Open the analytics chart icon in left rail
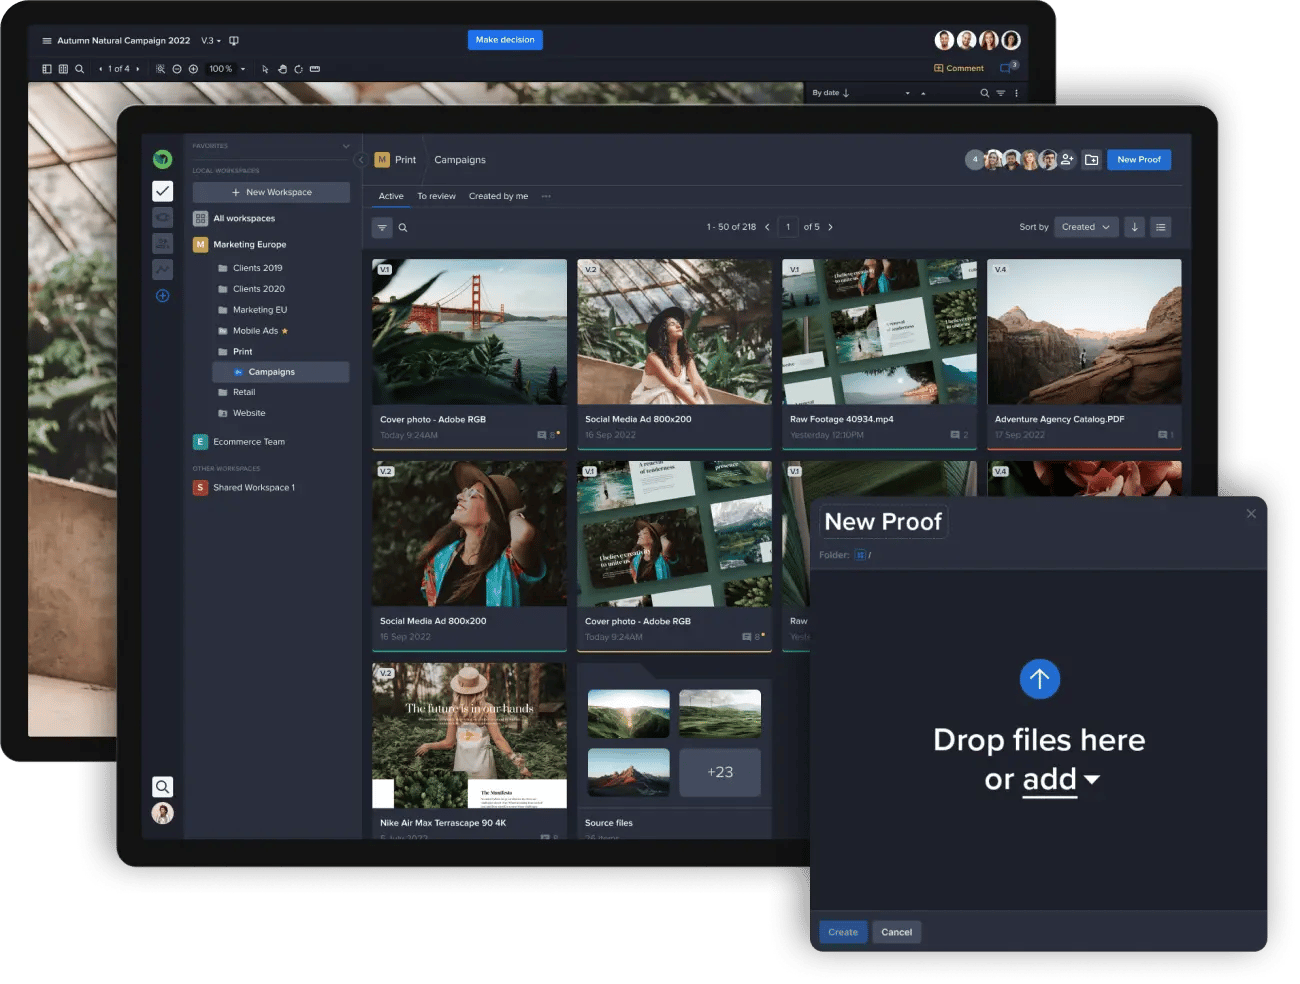Image resolution: width=1300 pixels, height=984 pixels. (x=162, y=269)
